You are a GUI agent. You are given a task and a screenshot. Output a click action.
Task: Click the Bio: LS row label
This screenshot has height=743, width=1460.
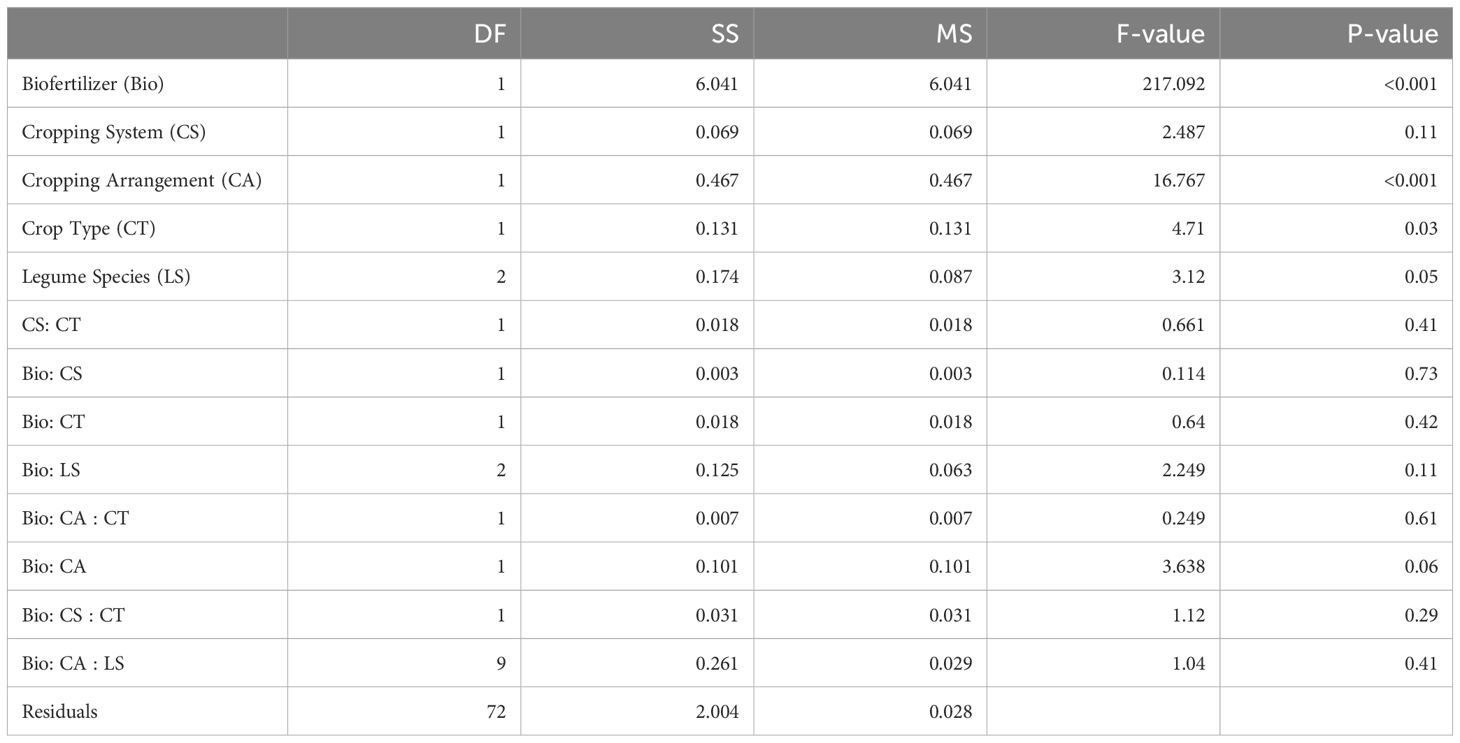51,470
